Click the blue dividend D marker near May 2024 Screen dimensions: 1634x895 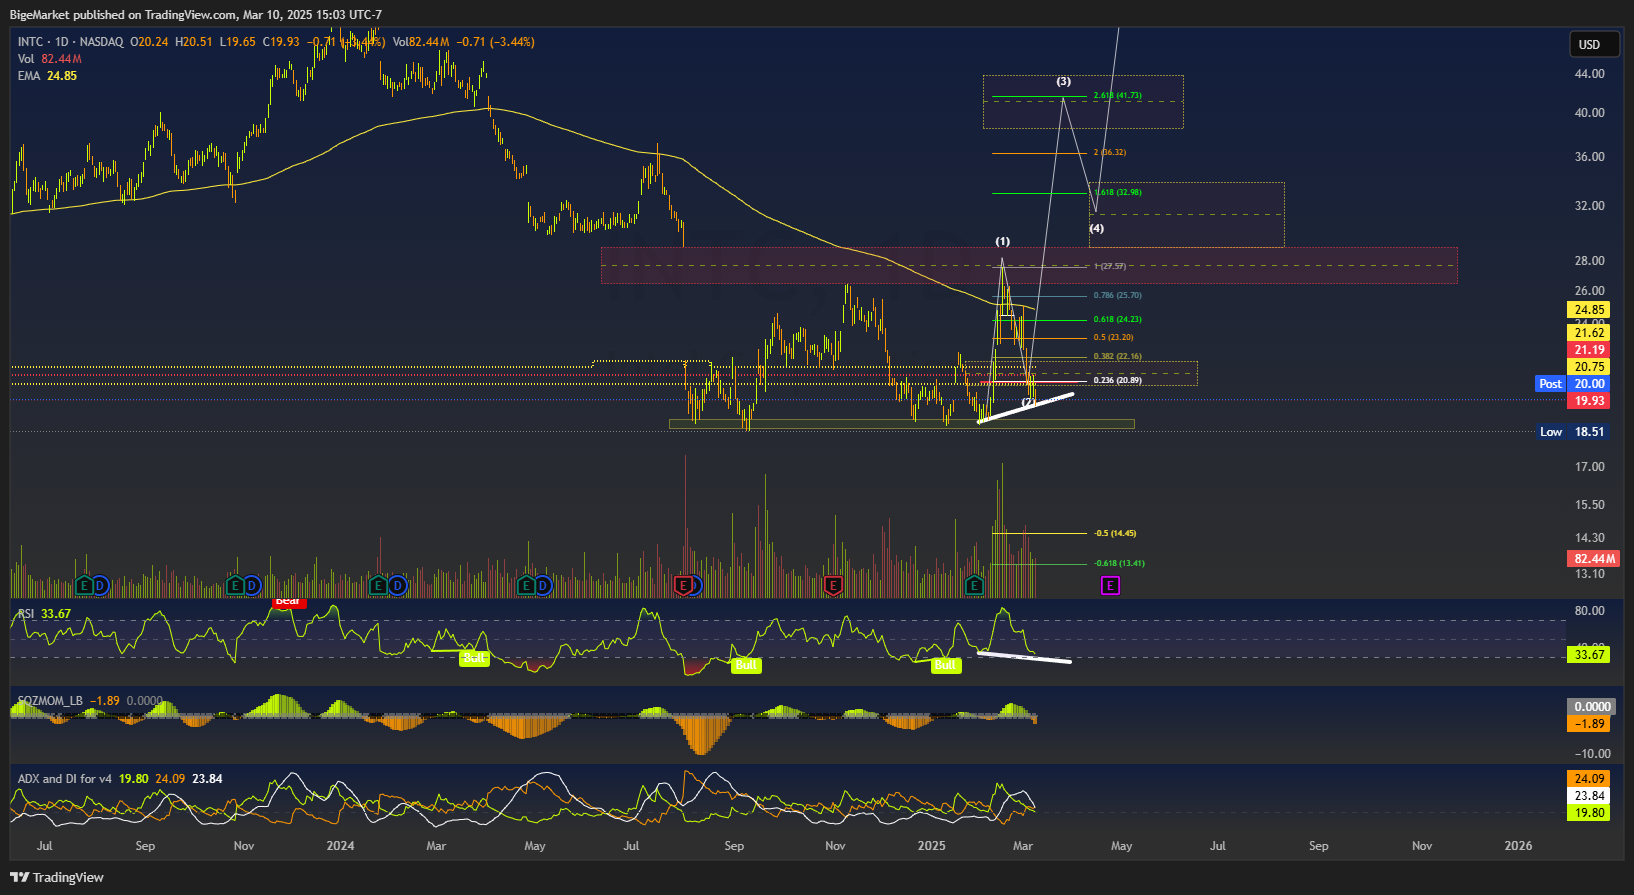543,585
